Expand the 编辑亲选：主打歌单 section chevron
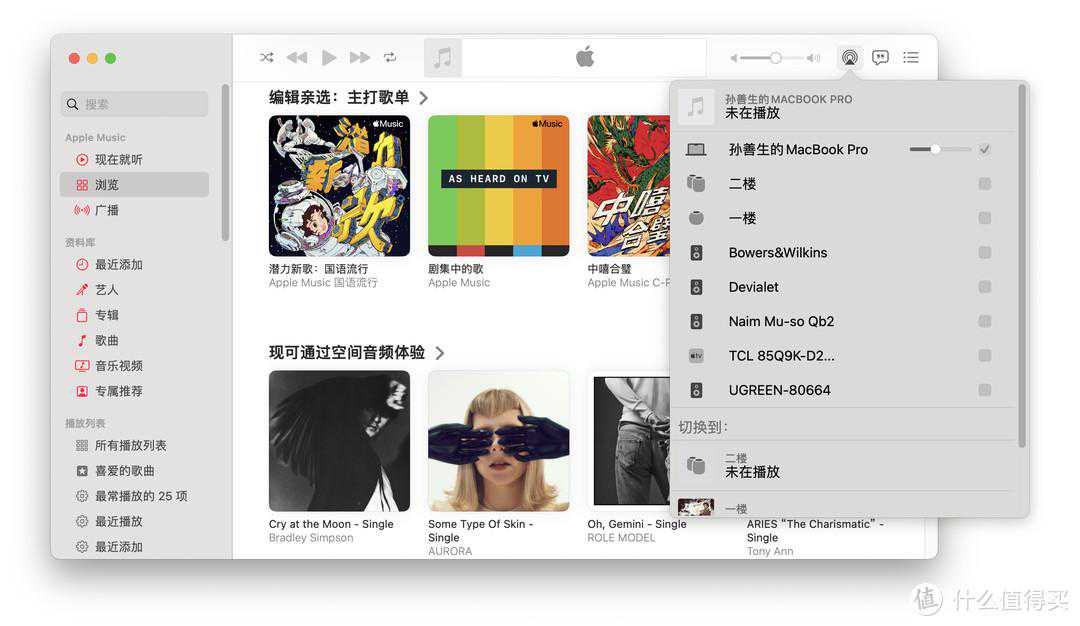The height and width of the screenshot is (626, 1080). [424, 98]
